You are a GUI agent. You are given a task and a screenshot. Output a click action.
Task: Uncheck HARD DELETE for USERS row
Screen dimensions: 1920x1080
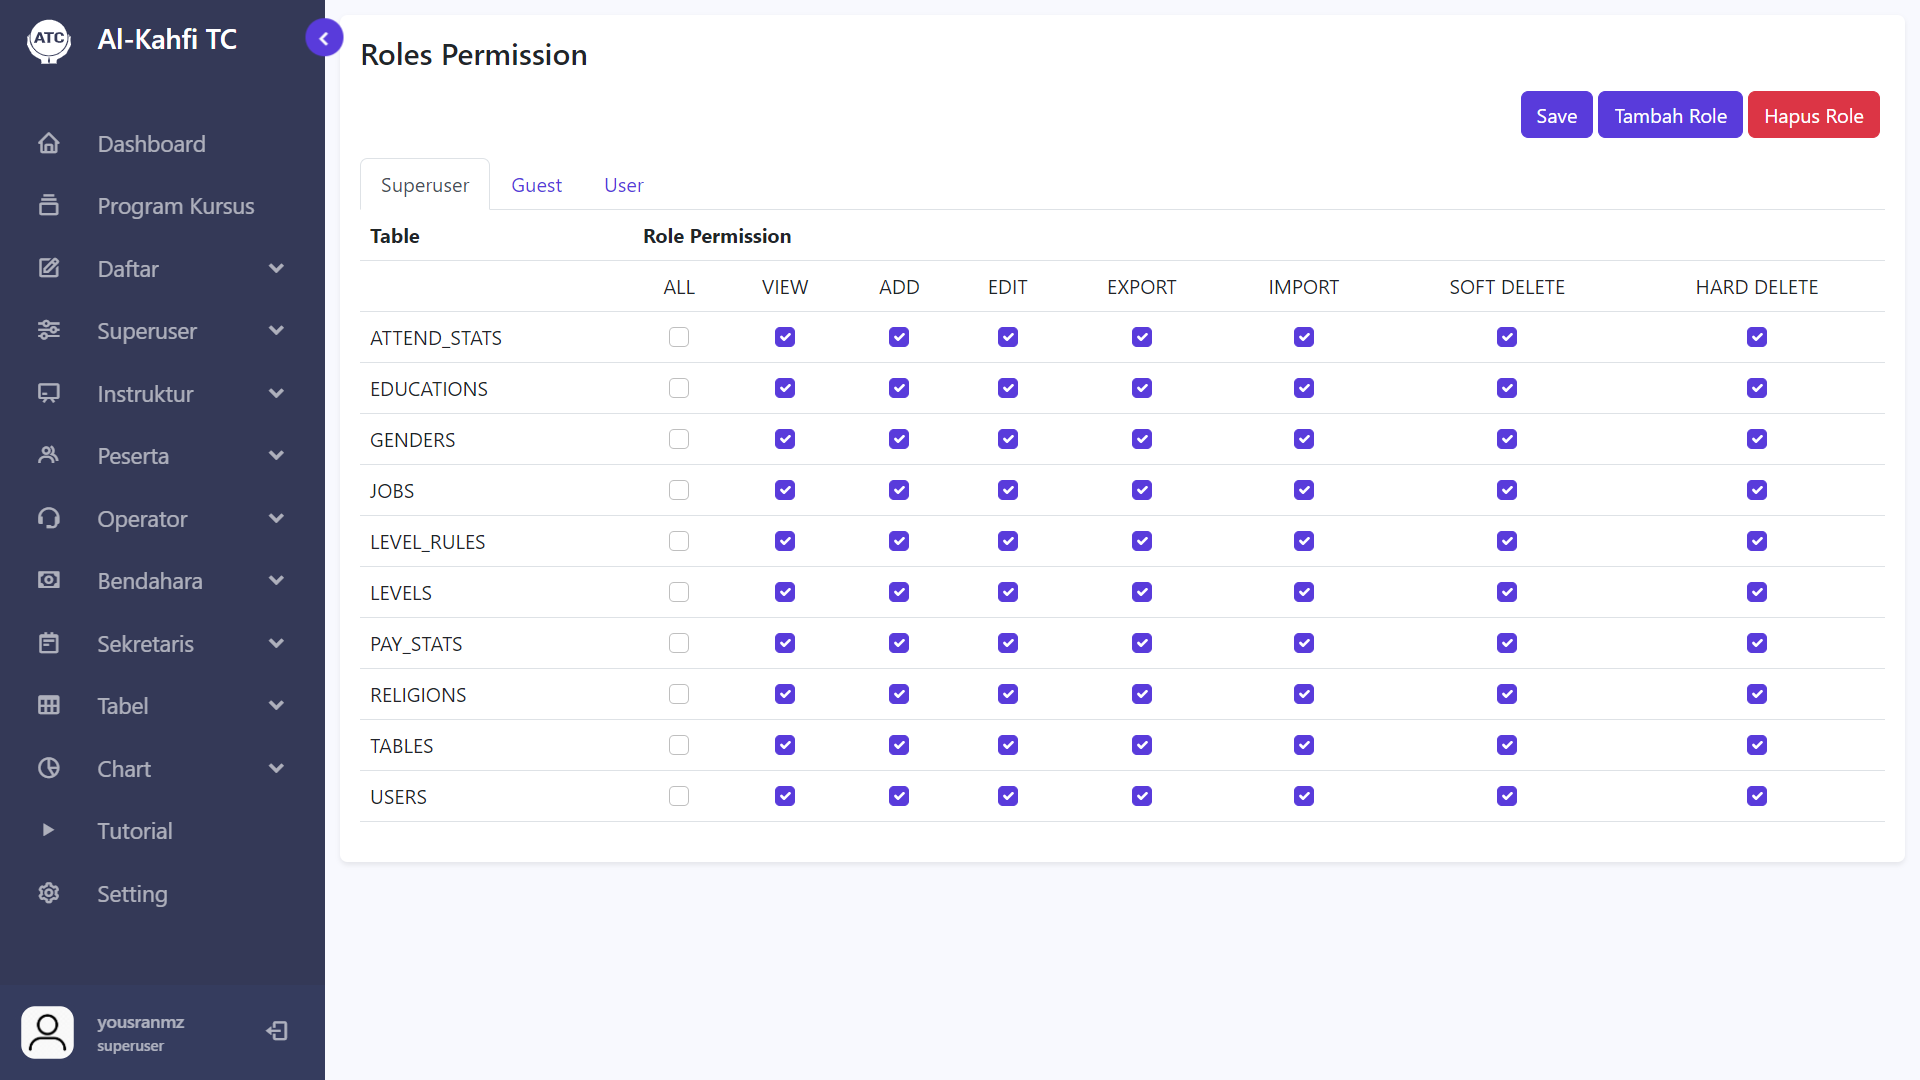pos(1757,797)
